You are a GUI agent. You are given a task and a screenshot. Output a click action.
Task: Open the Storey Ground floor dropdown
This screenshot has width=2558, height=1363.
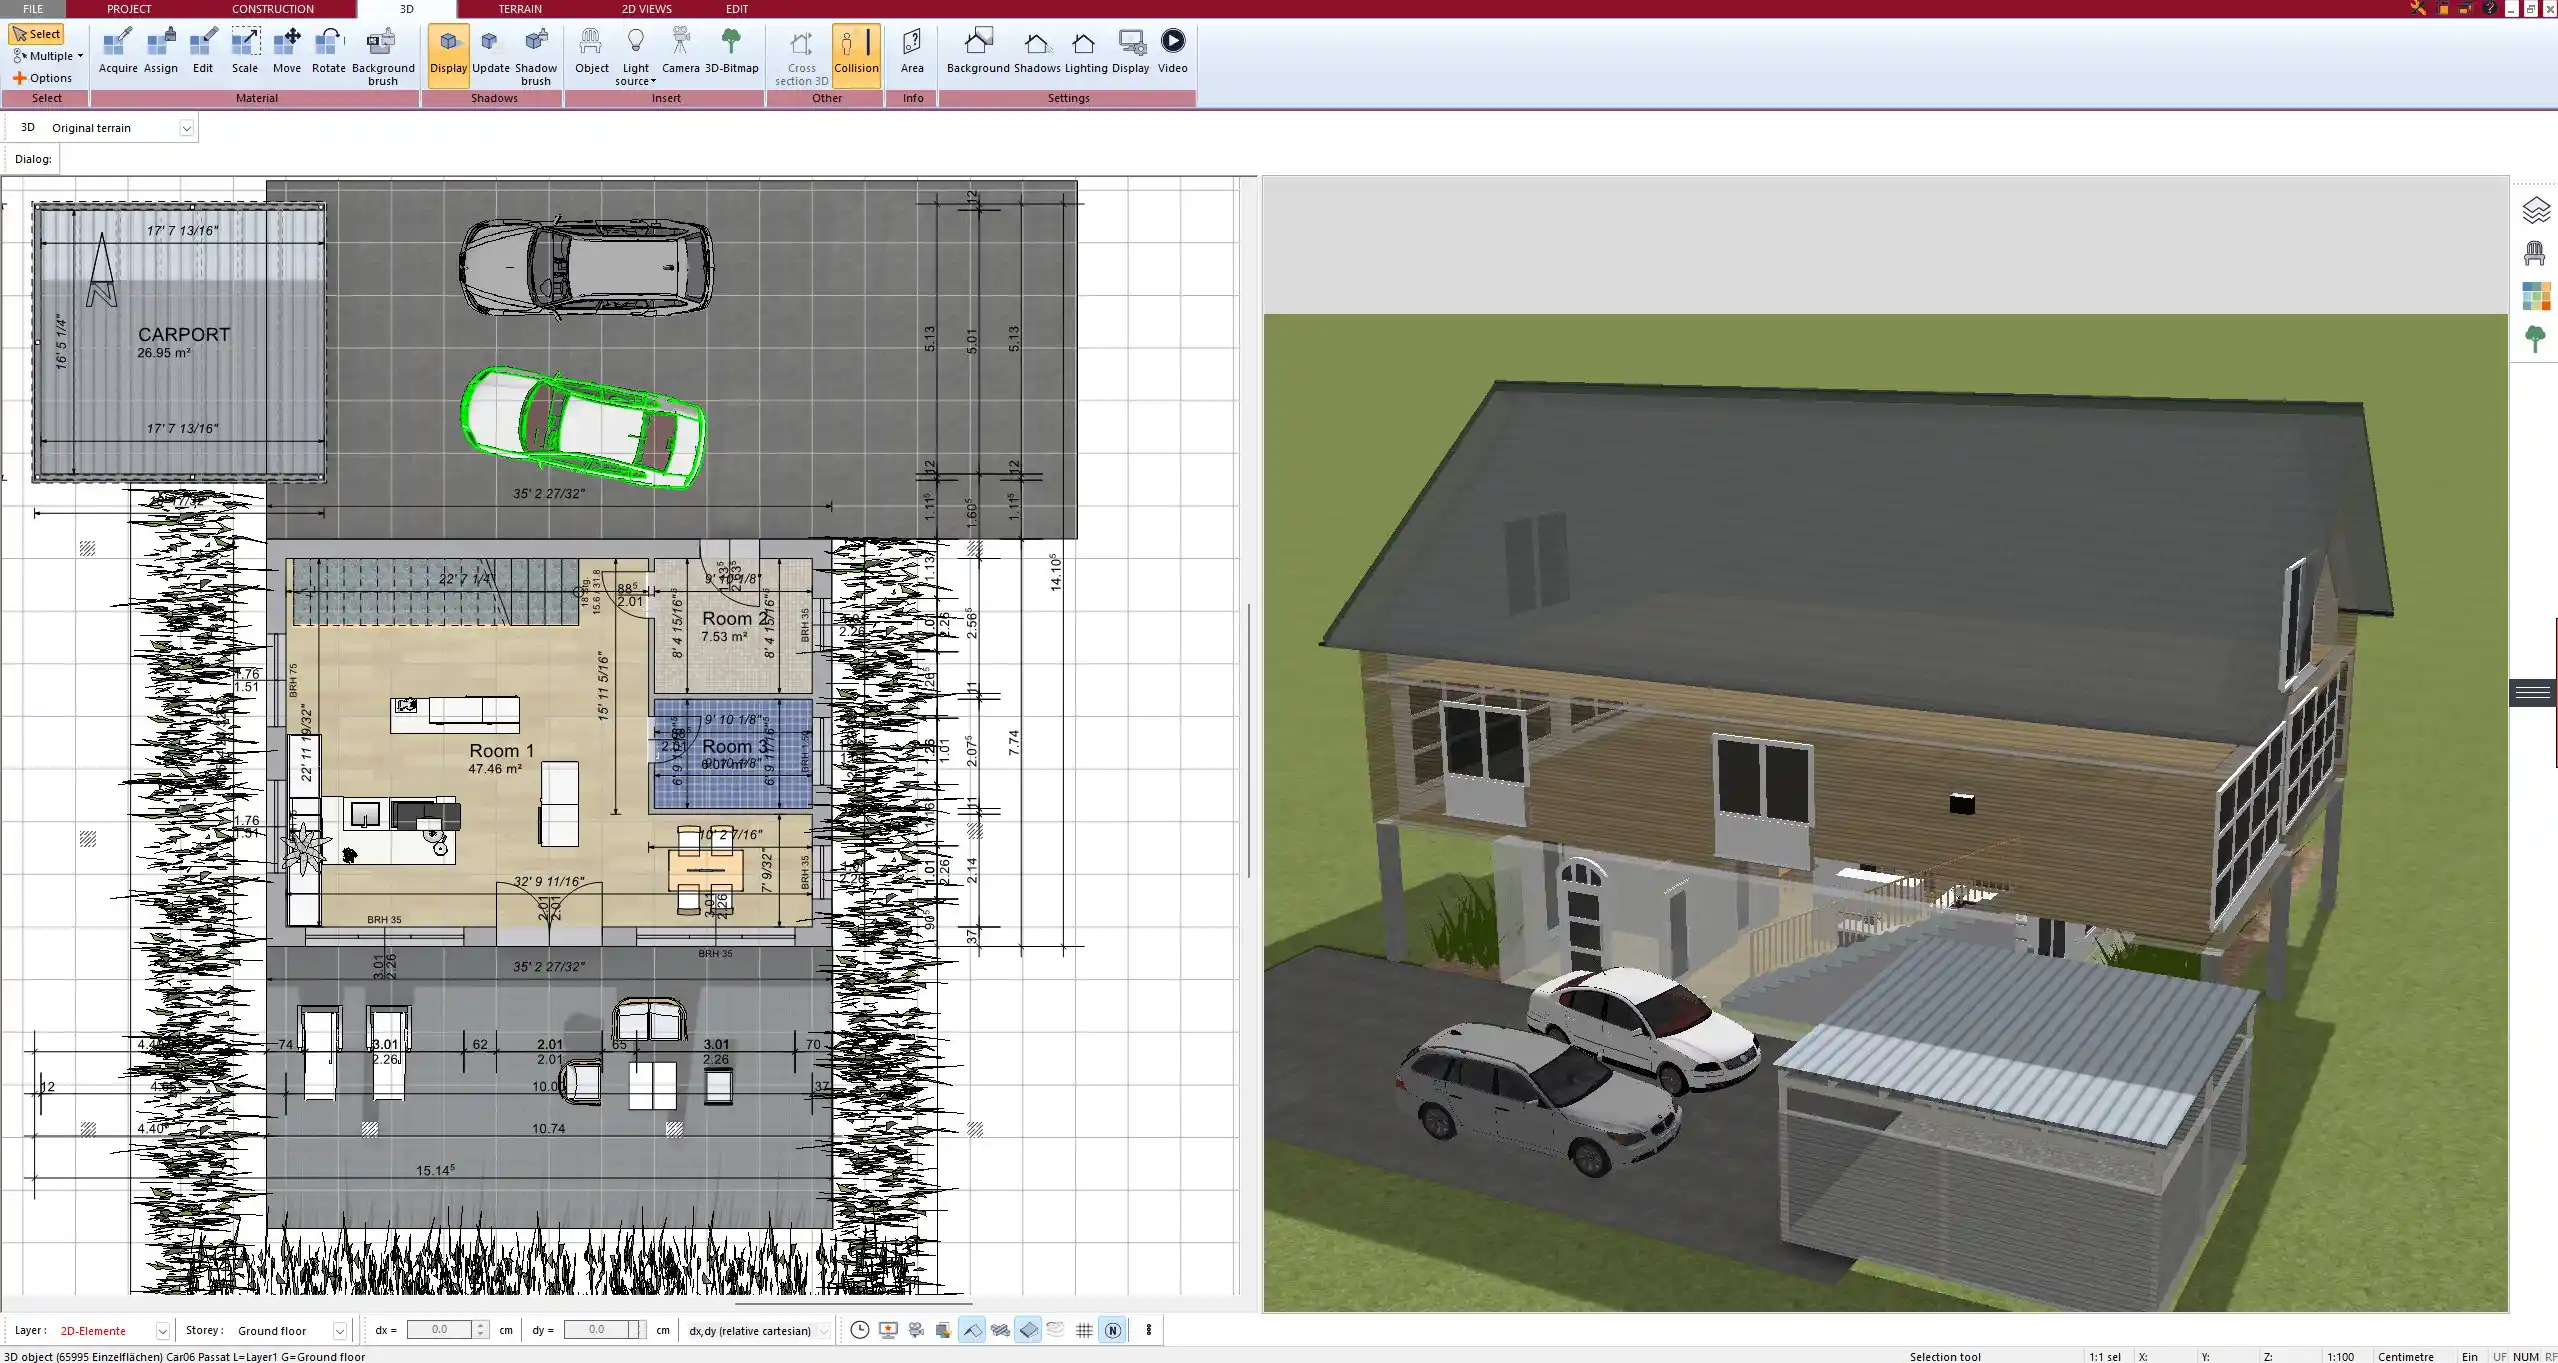(339, 1331)
